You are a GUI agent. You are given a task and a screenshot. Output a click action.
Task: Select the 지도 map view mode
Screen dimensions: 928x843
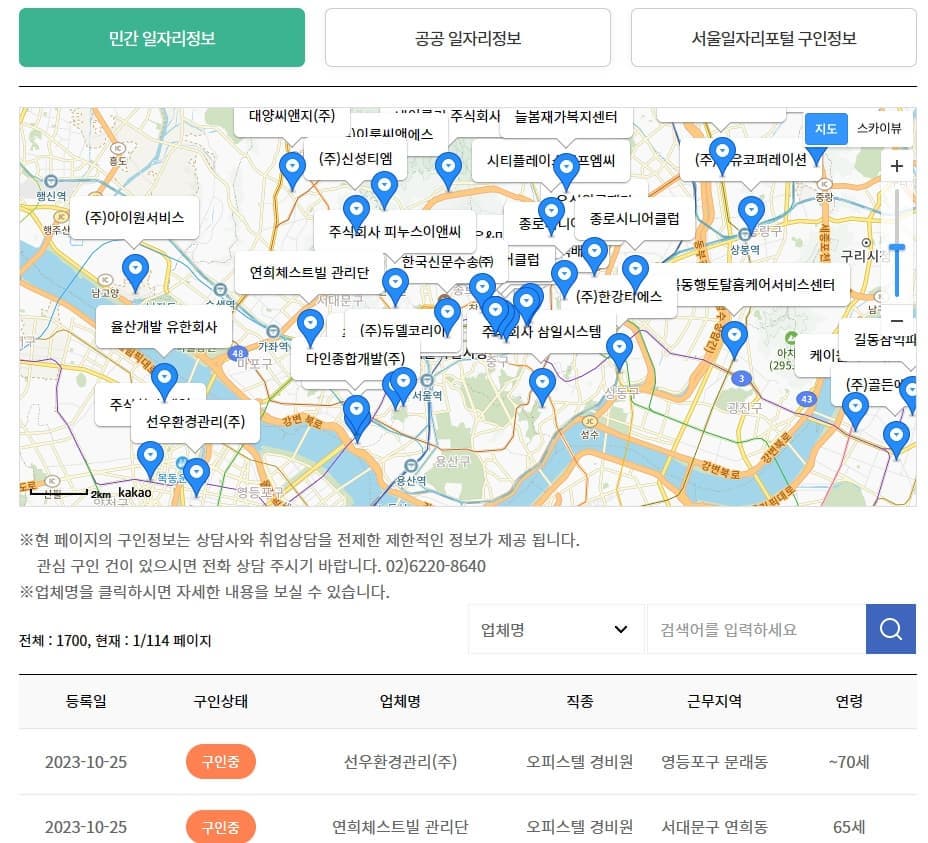824,129
